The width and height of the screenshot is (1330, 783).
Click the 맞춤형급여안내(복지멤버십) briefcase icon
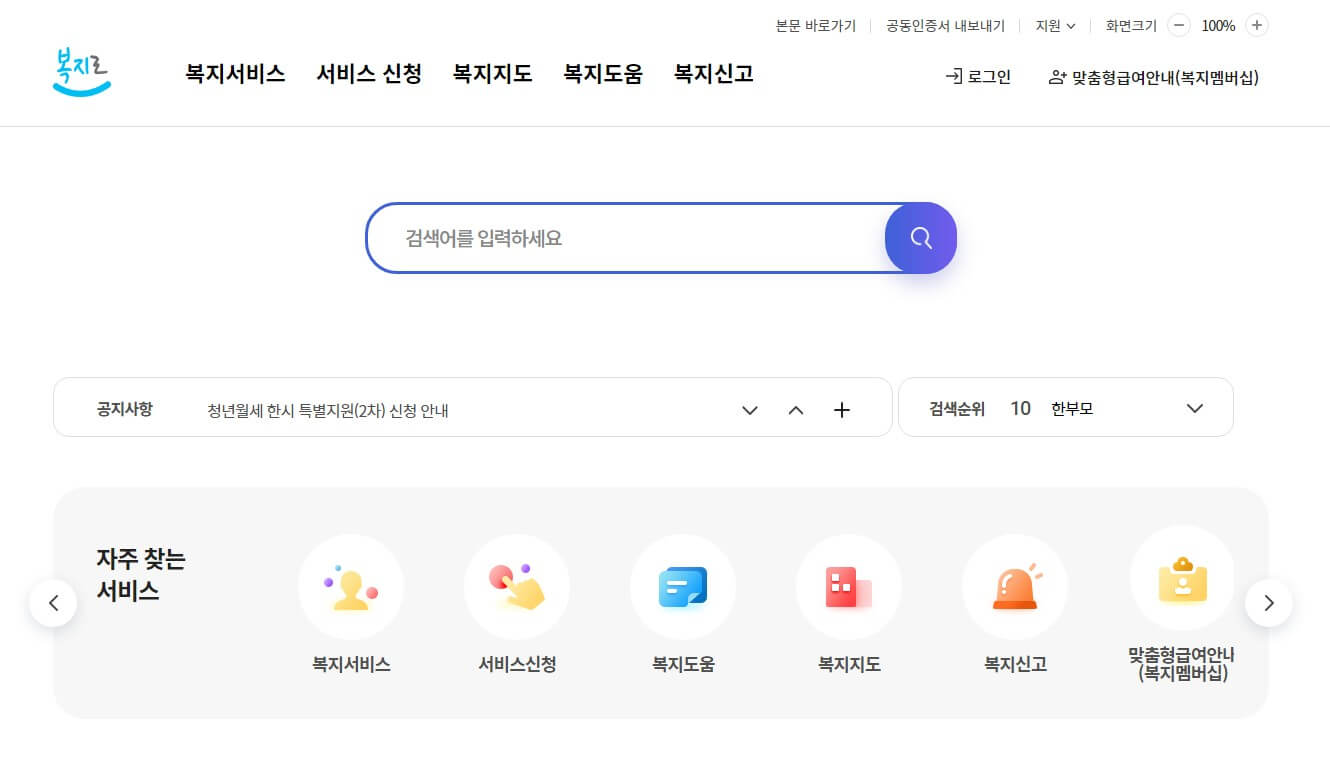tap(1182, 578)
